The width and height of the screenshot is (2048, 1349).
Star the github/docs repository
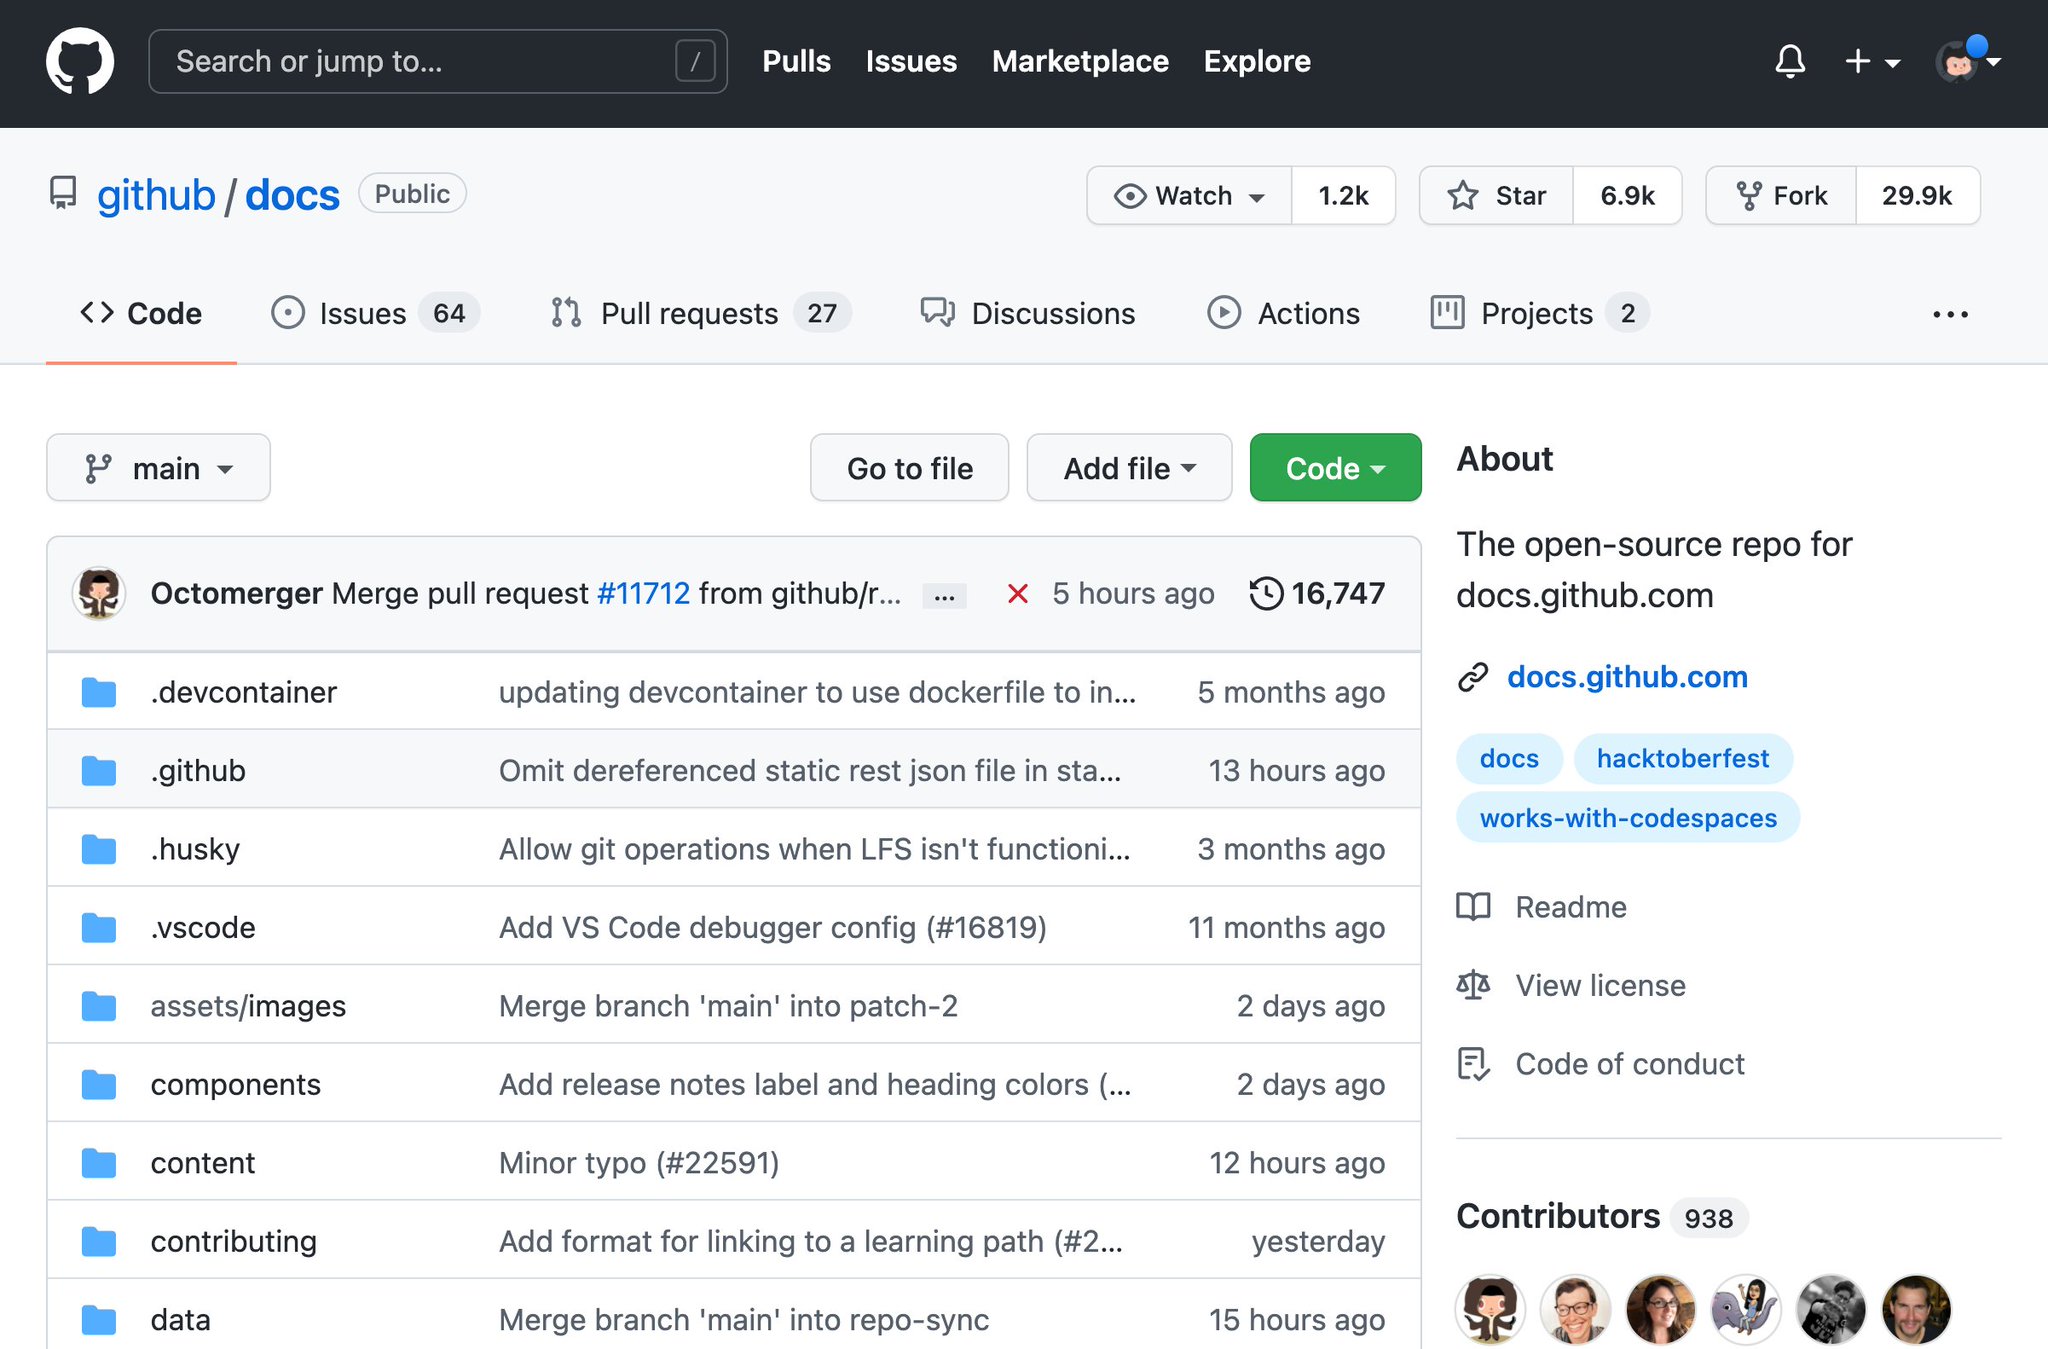click(1494, 195)
